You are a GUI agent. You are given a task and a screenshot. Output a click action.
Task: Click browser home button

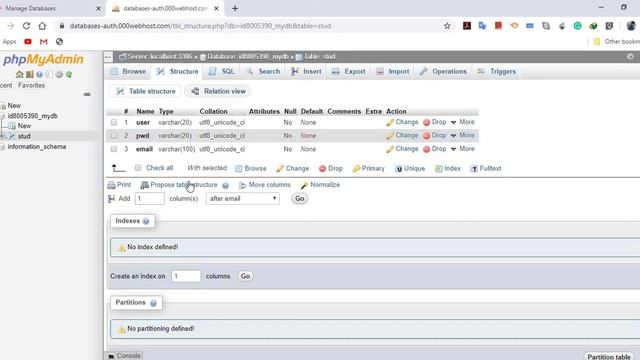(x=42, y=26)
